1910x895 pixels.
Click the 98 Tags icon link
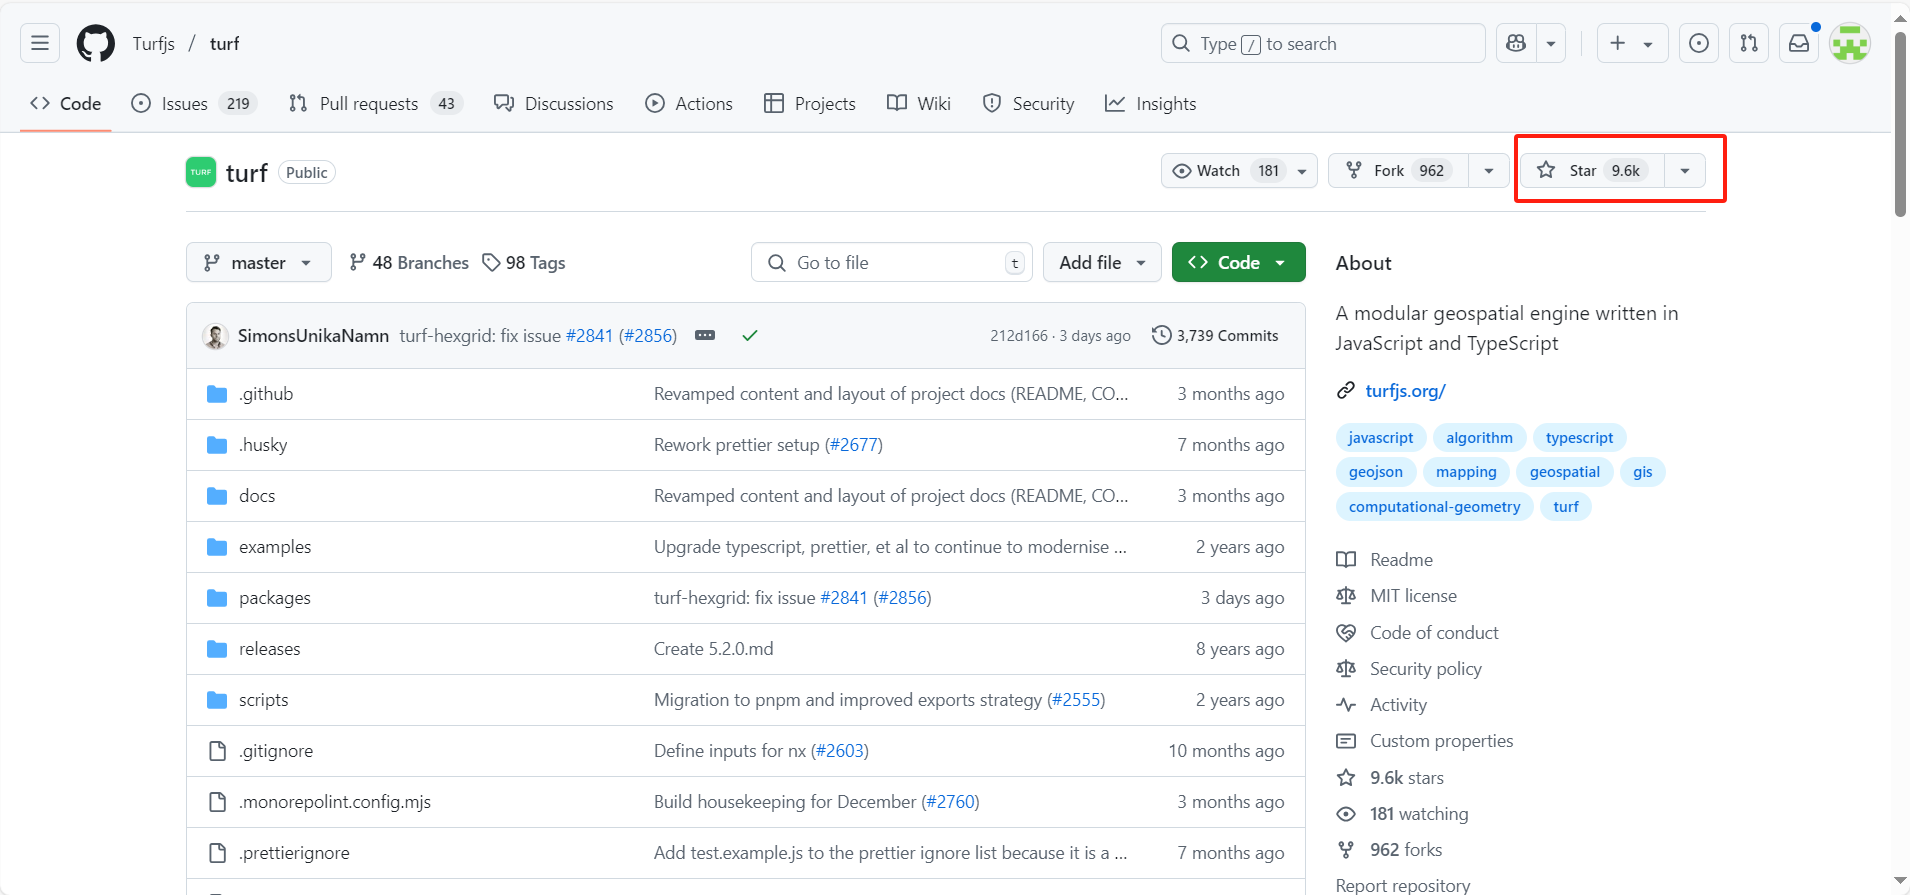[523, 263]
